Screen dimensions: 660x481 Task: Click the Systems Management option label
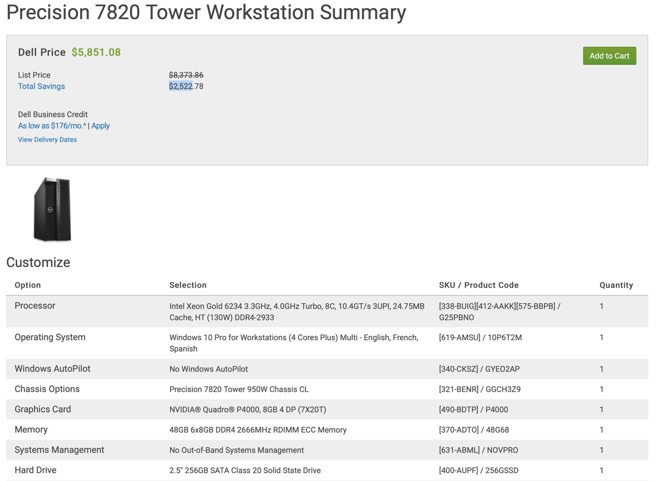[59, 450]
